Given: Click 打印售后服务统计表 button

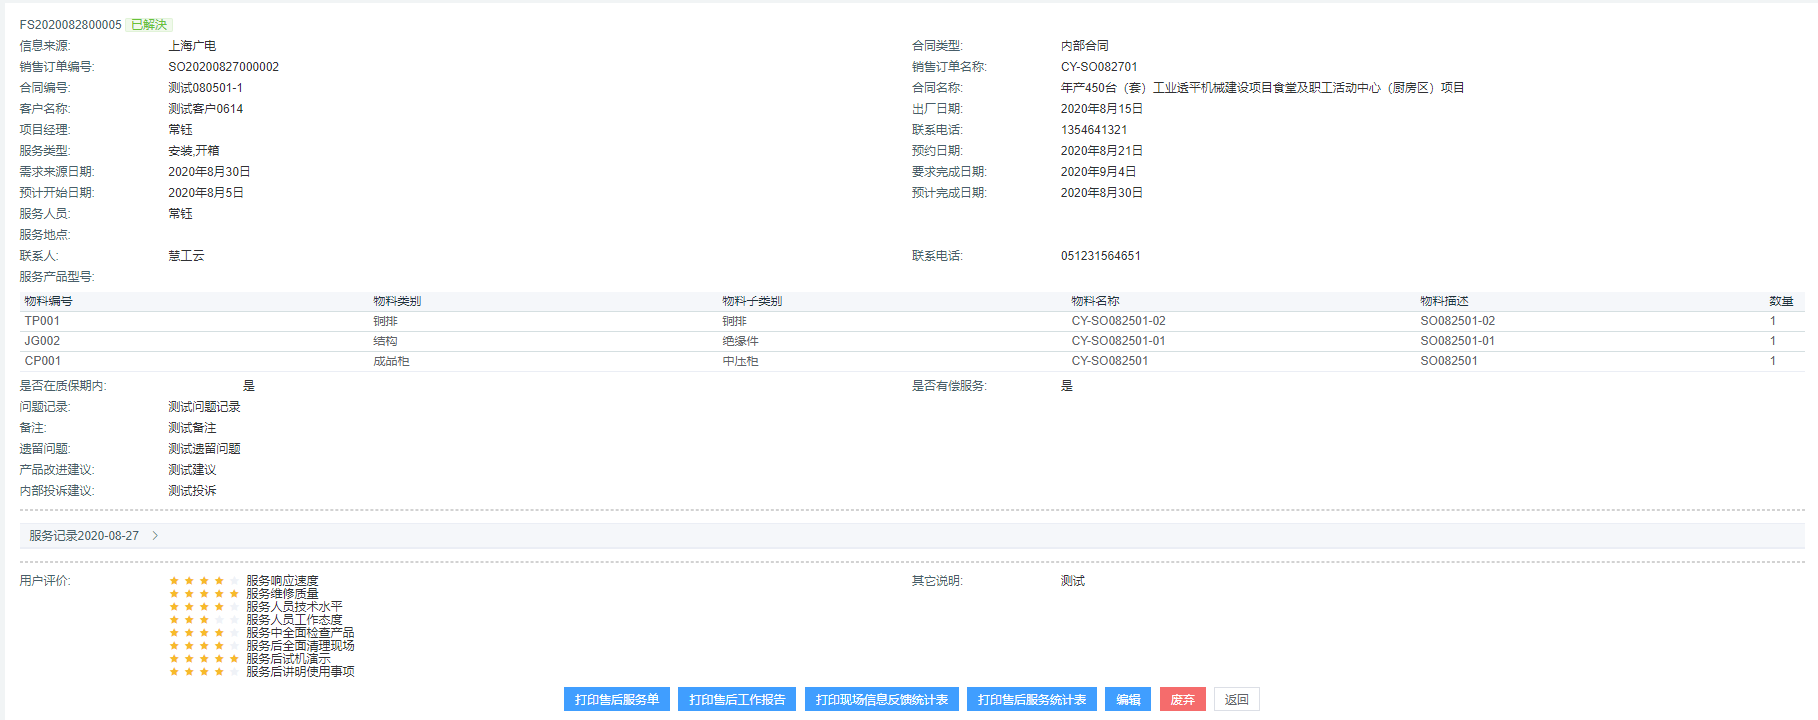Looking at the screenshot, I should [1031, 700].
